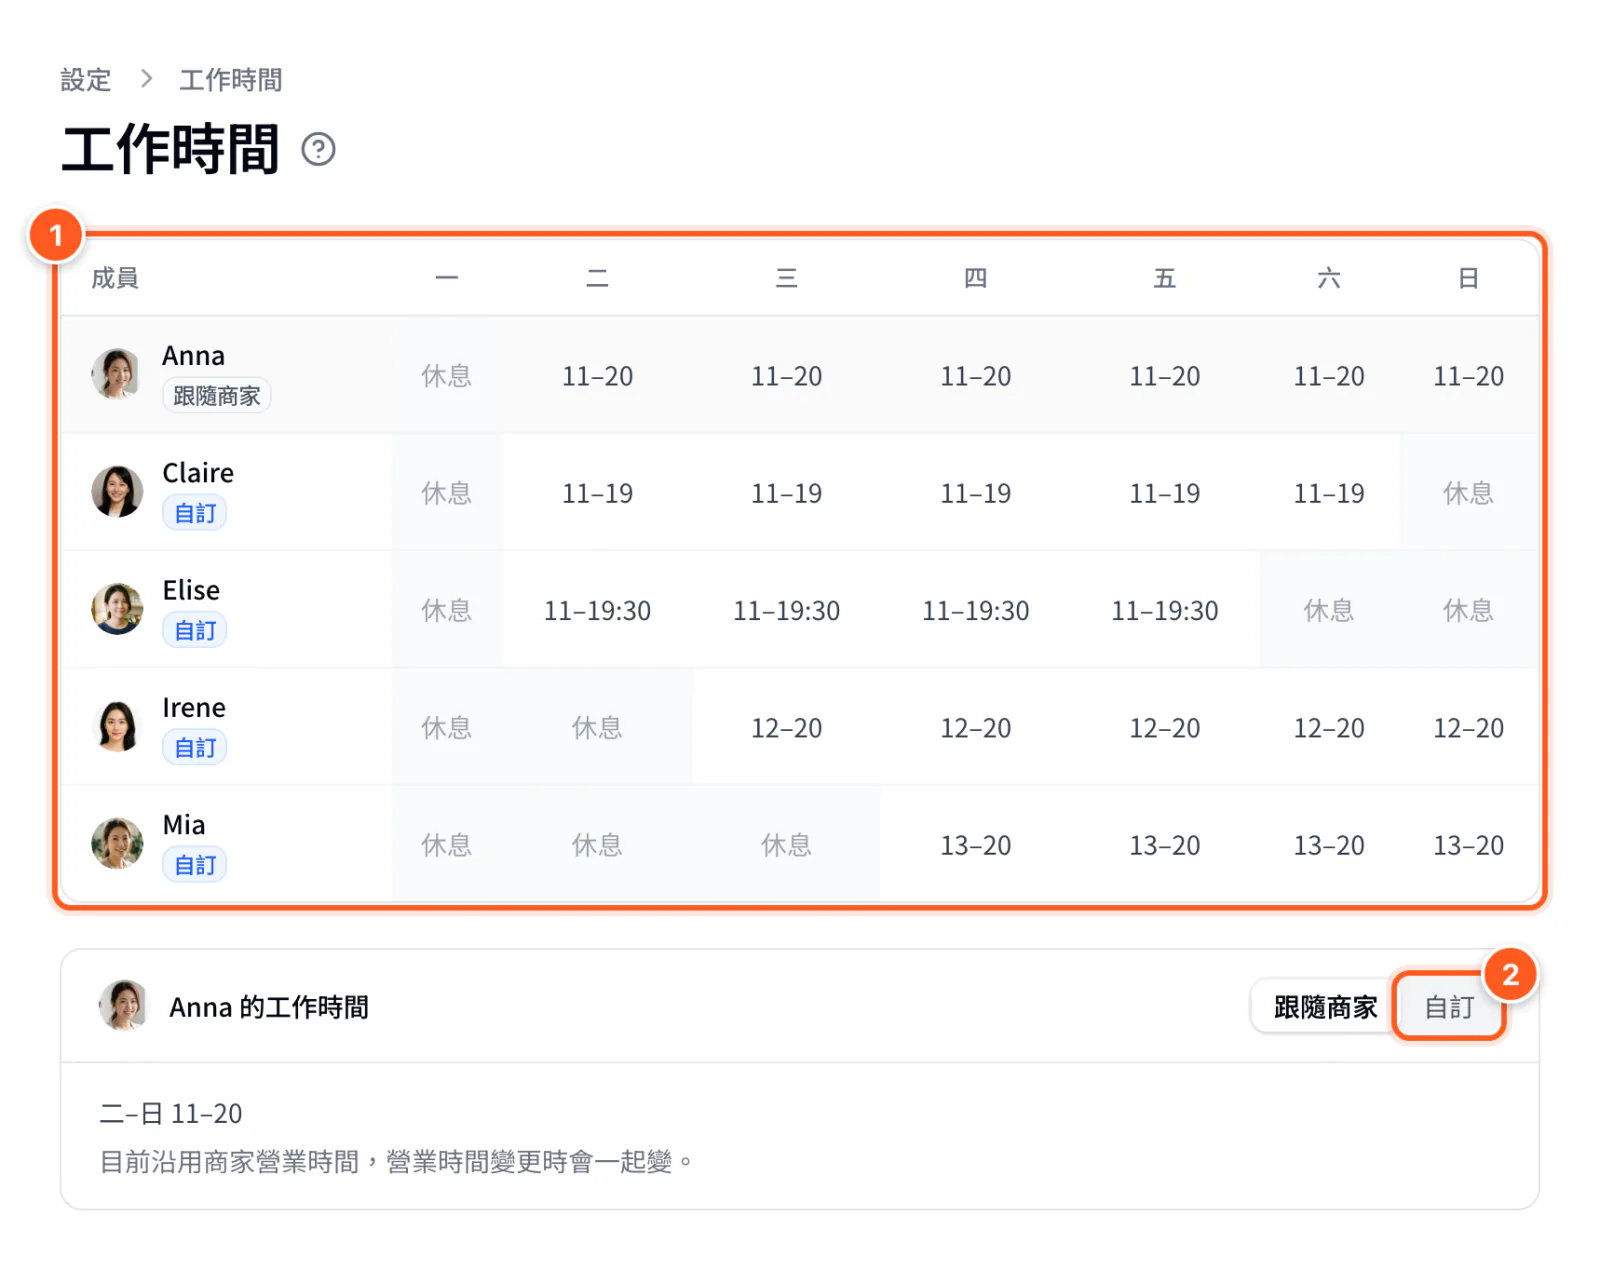
Task: Select Elise's Thursday 11–19:30 cell
Action: click(x=975, y=610)
